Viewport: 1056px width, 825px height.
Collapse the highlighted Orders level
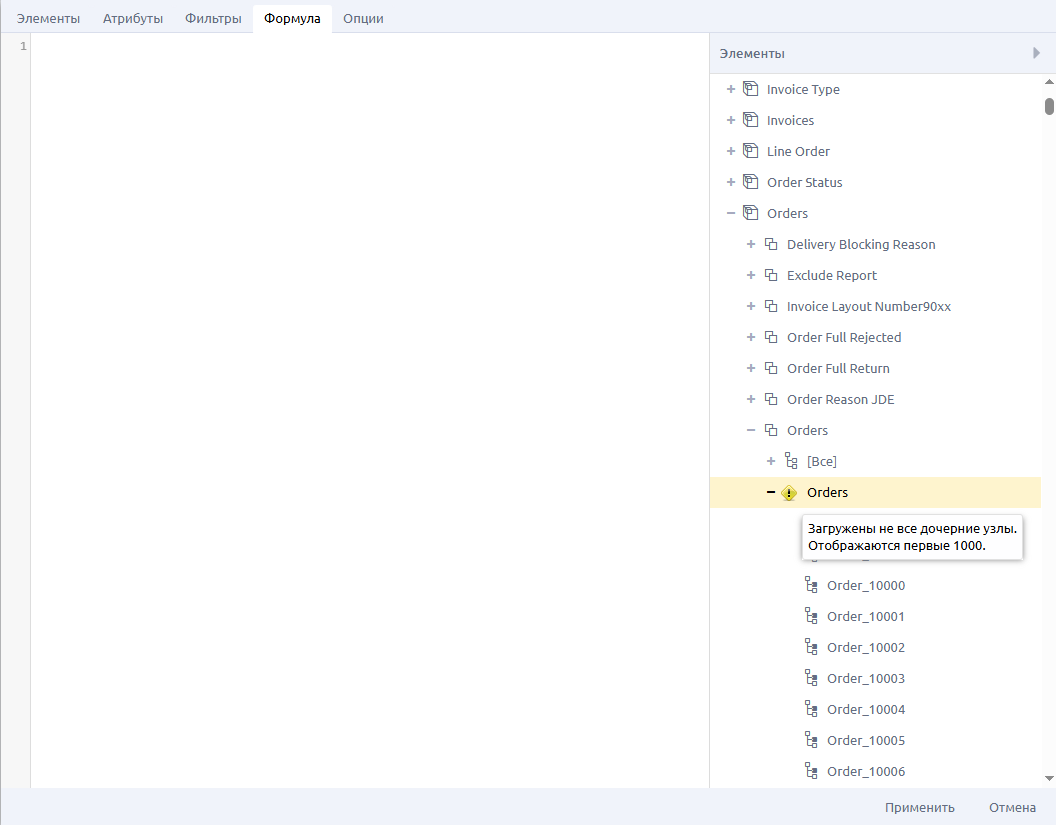tap(771, 492)
